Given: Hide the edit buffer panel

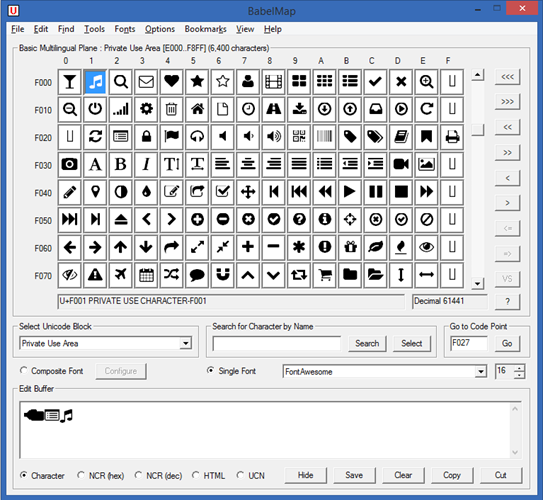Looking at the screenshot, I should point(305,475).
